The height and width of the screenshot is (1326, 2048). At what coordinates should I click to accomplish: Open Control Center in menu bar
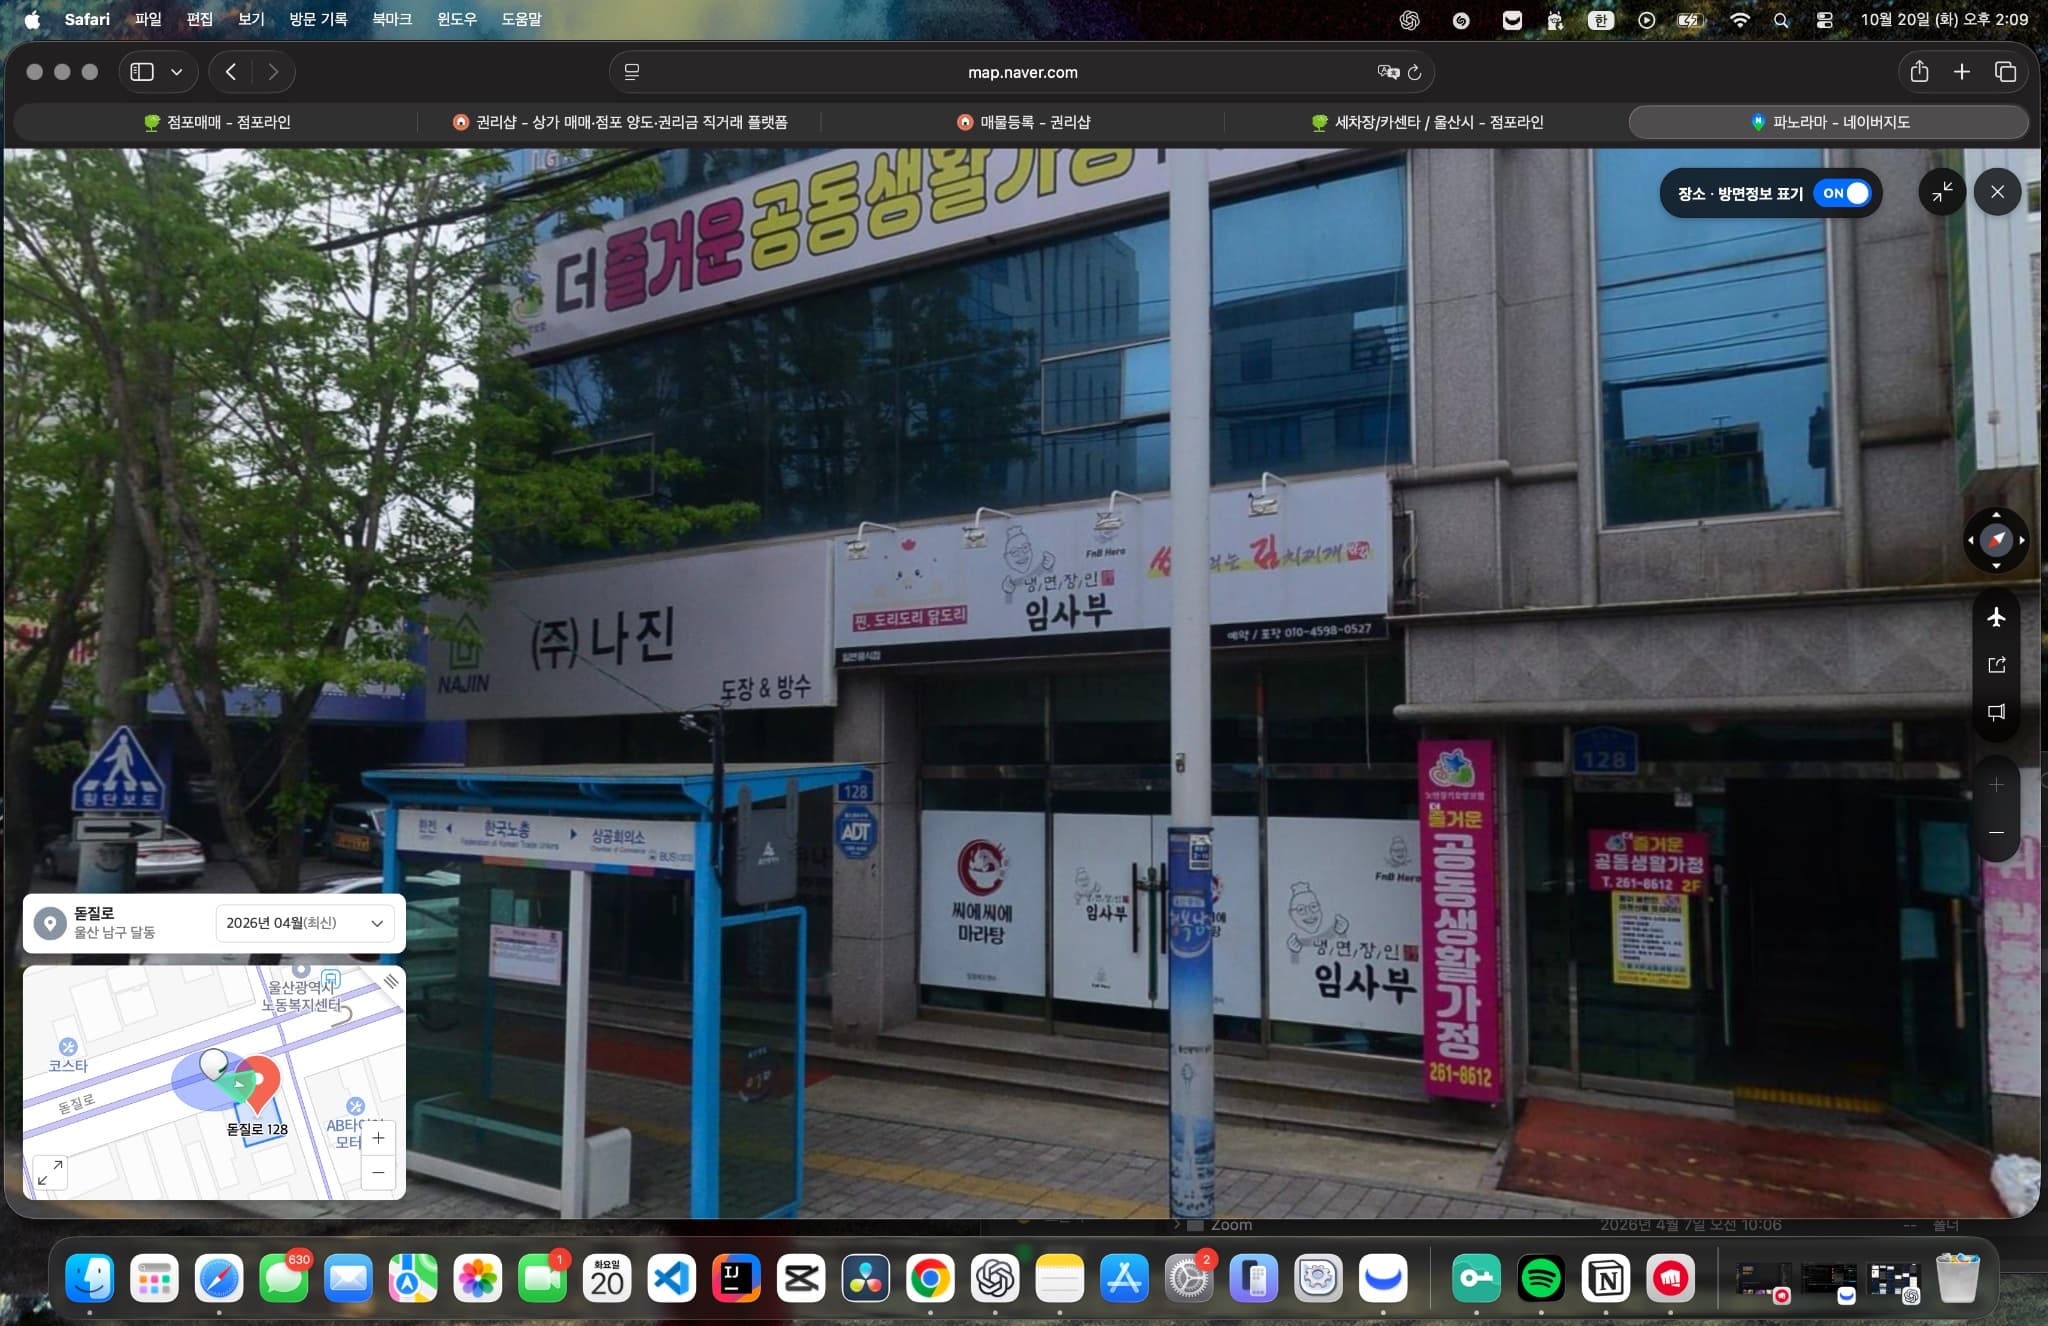pos(1824,20)
